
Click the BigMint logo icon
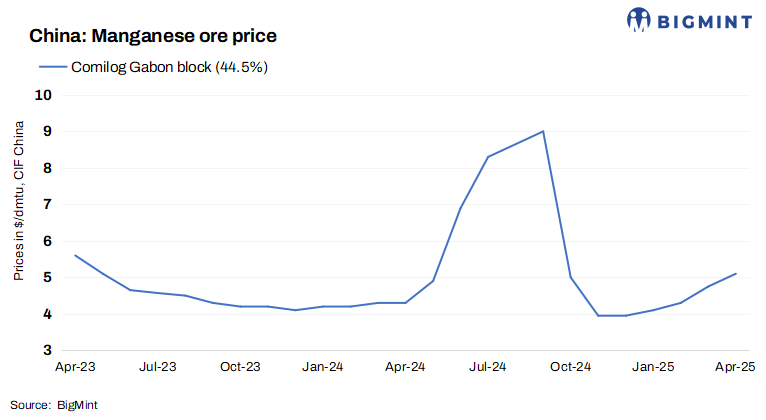coord(640,18)
